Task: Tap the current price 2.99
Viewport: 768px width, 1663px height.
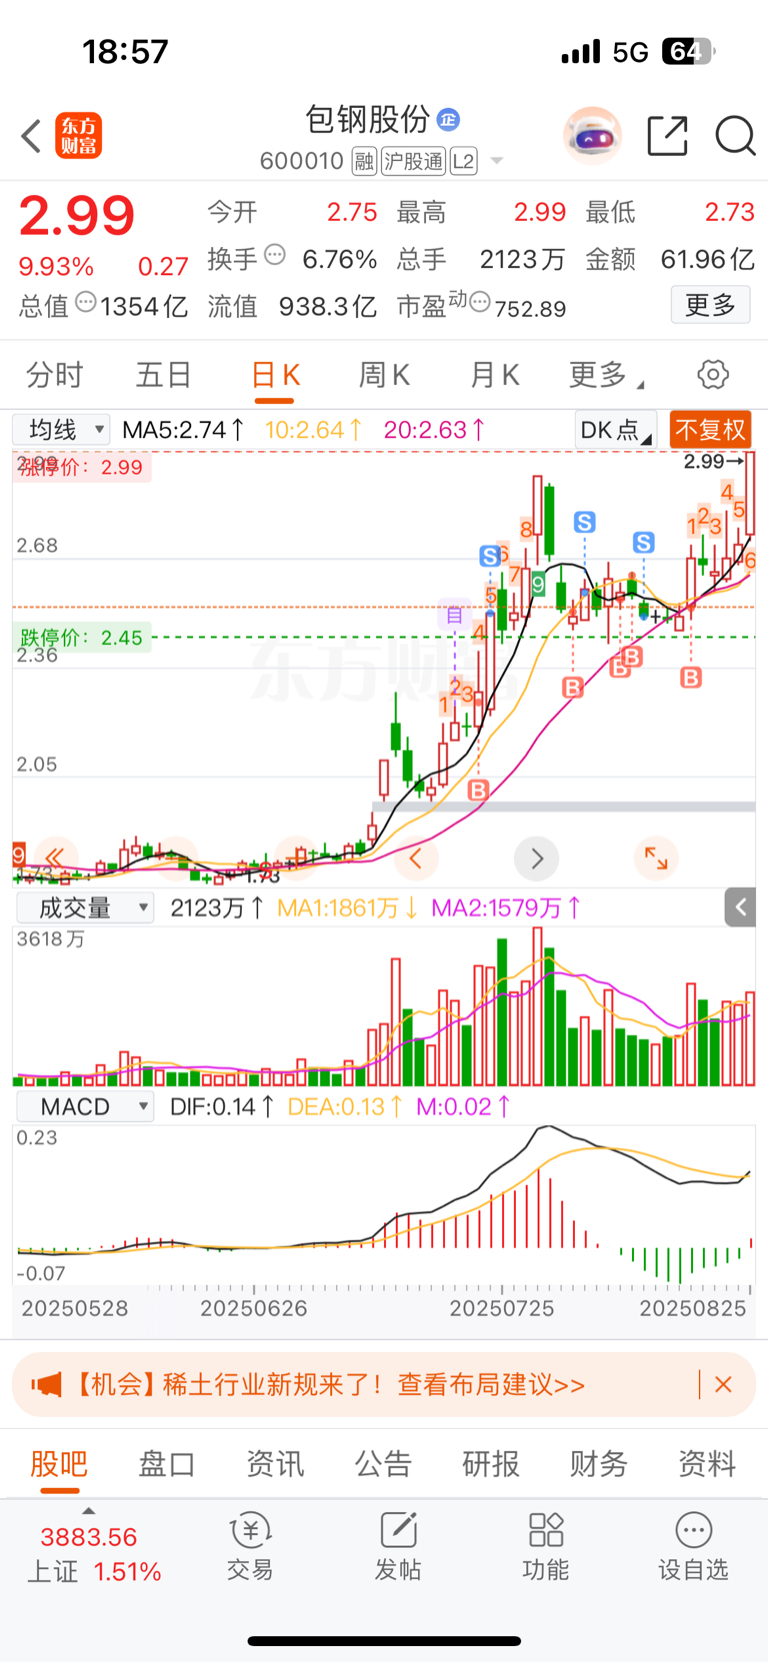Action: point(77,216)
